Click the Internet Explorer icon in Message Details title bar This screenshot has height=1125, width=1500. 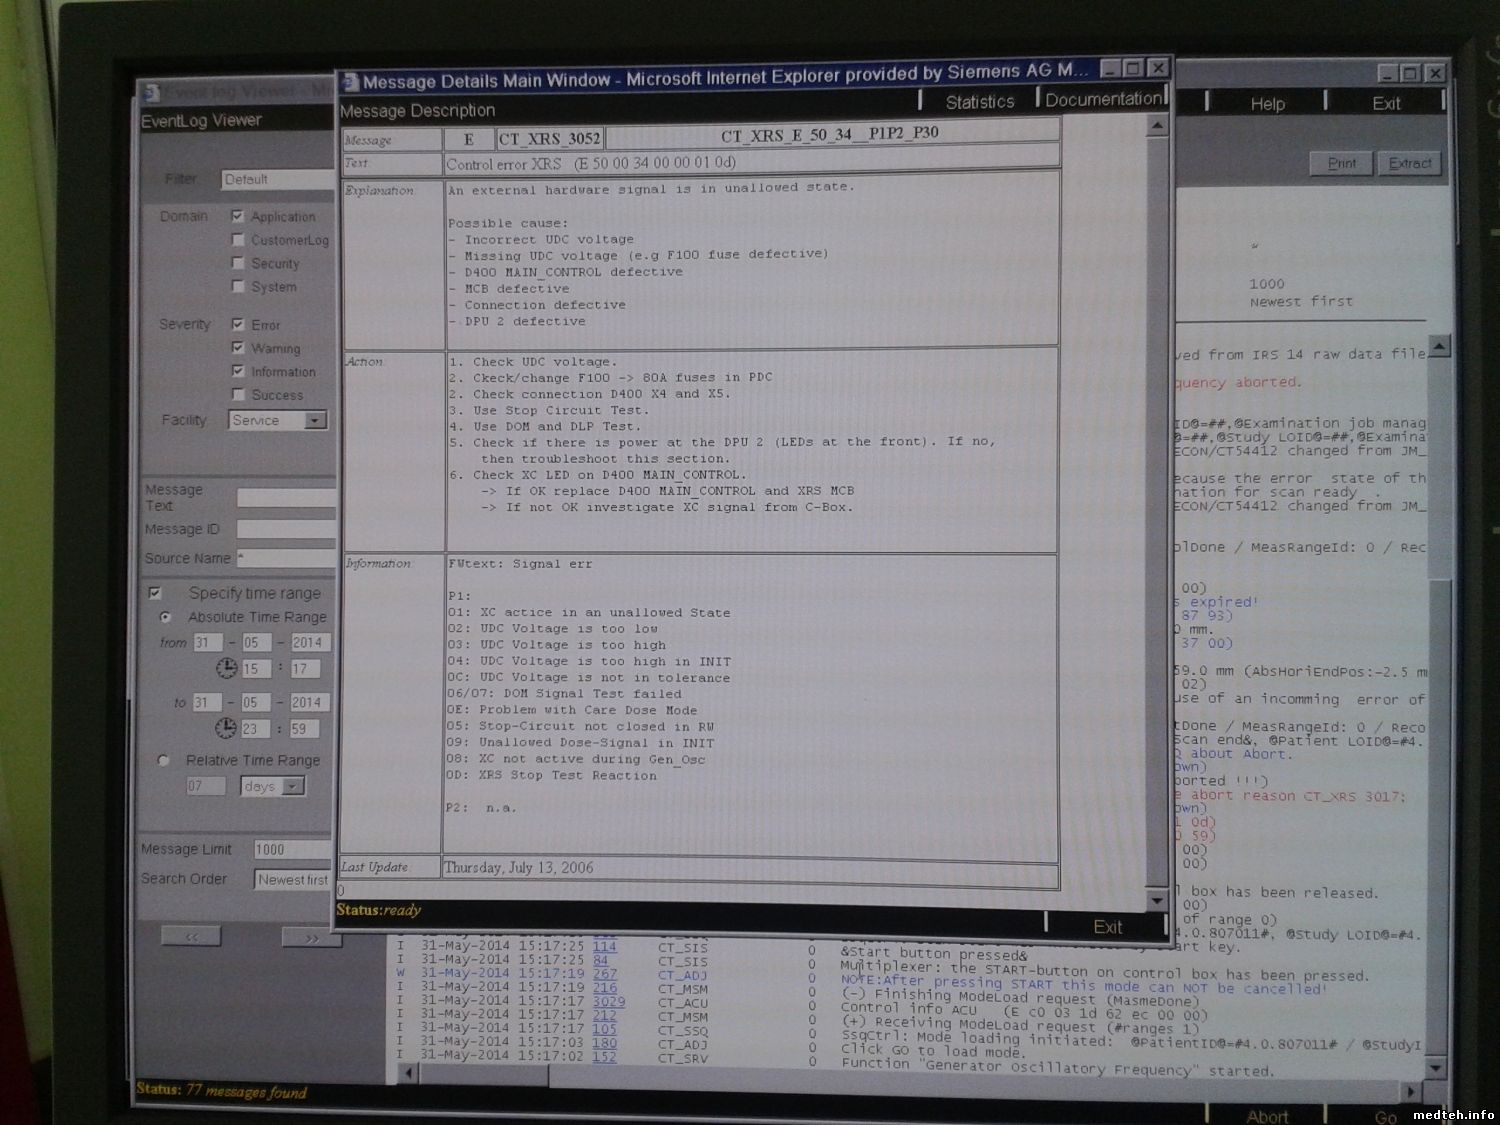(x=349, y=82)
